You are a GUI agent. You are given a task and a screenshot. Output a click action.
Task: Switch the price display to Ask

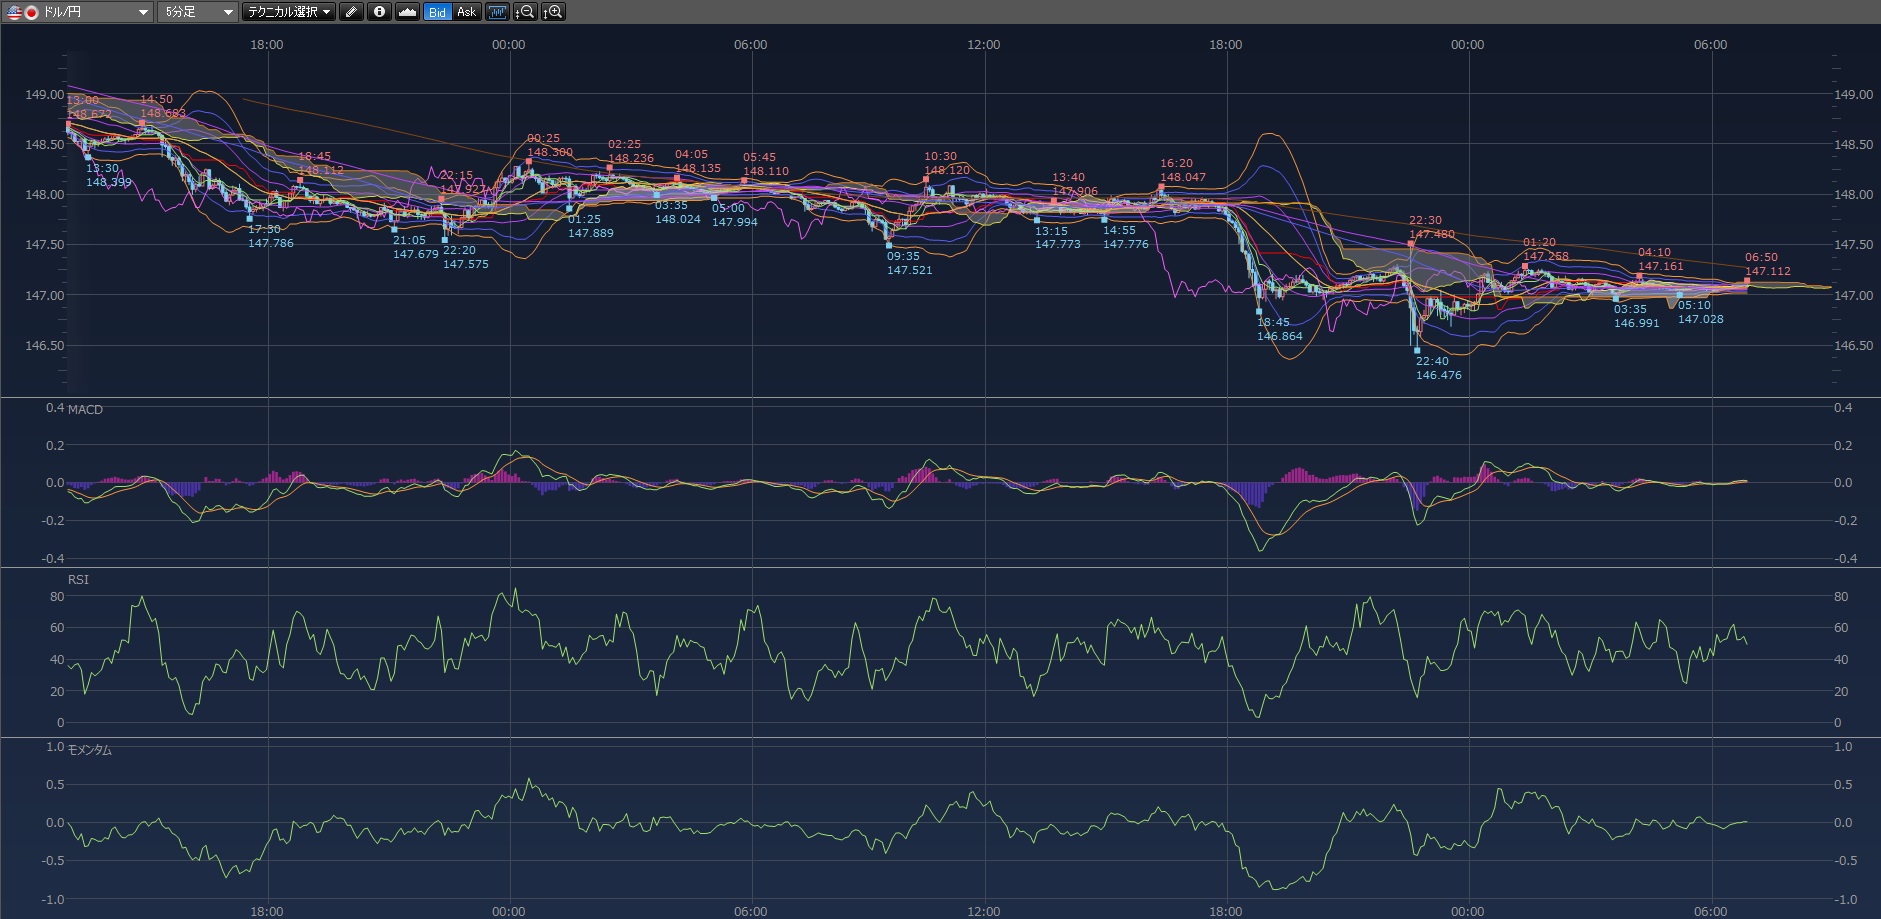tap(466, 12)
